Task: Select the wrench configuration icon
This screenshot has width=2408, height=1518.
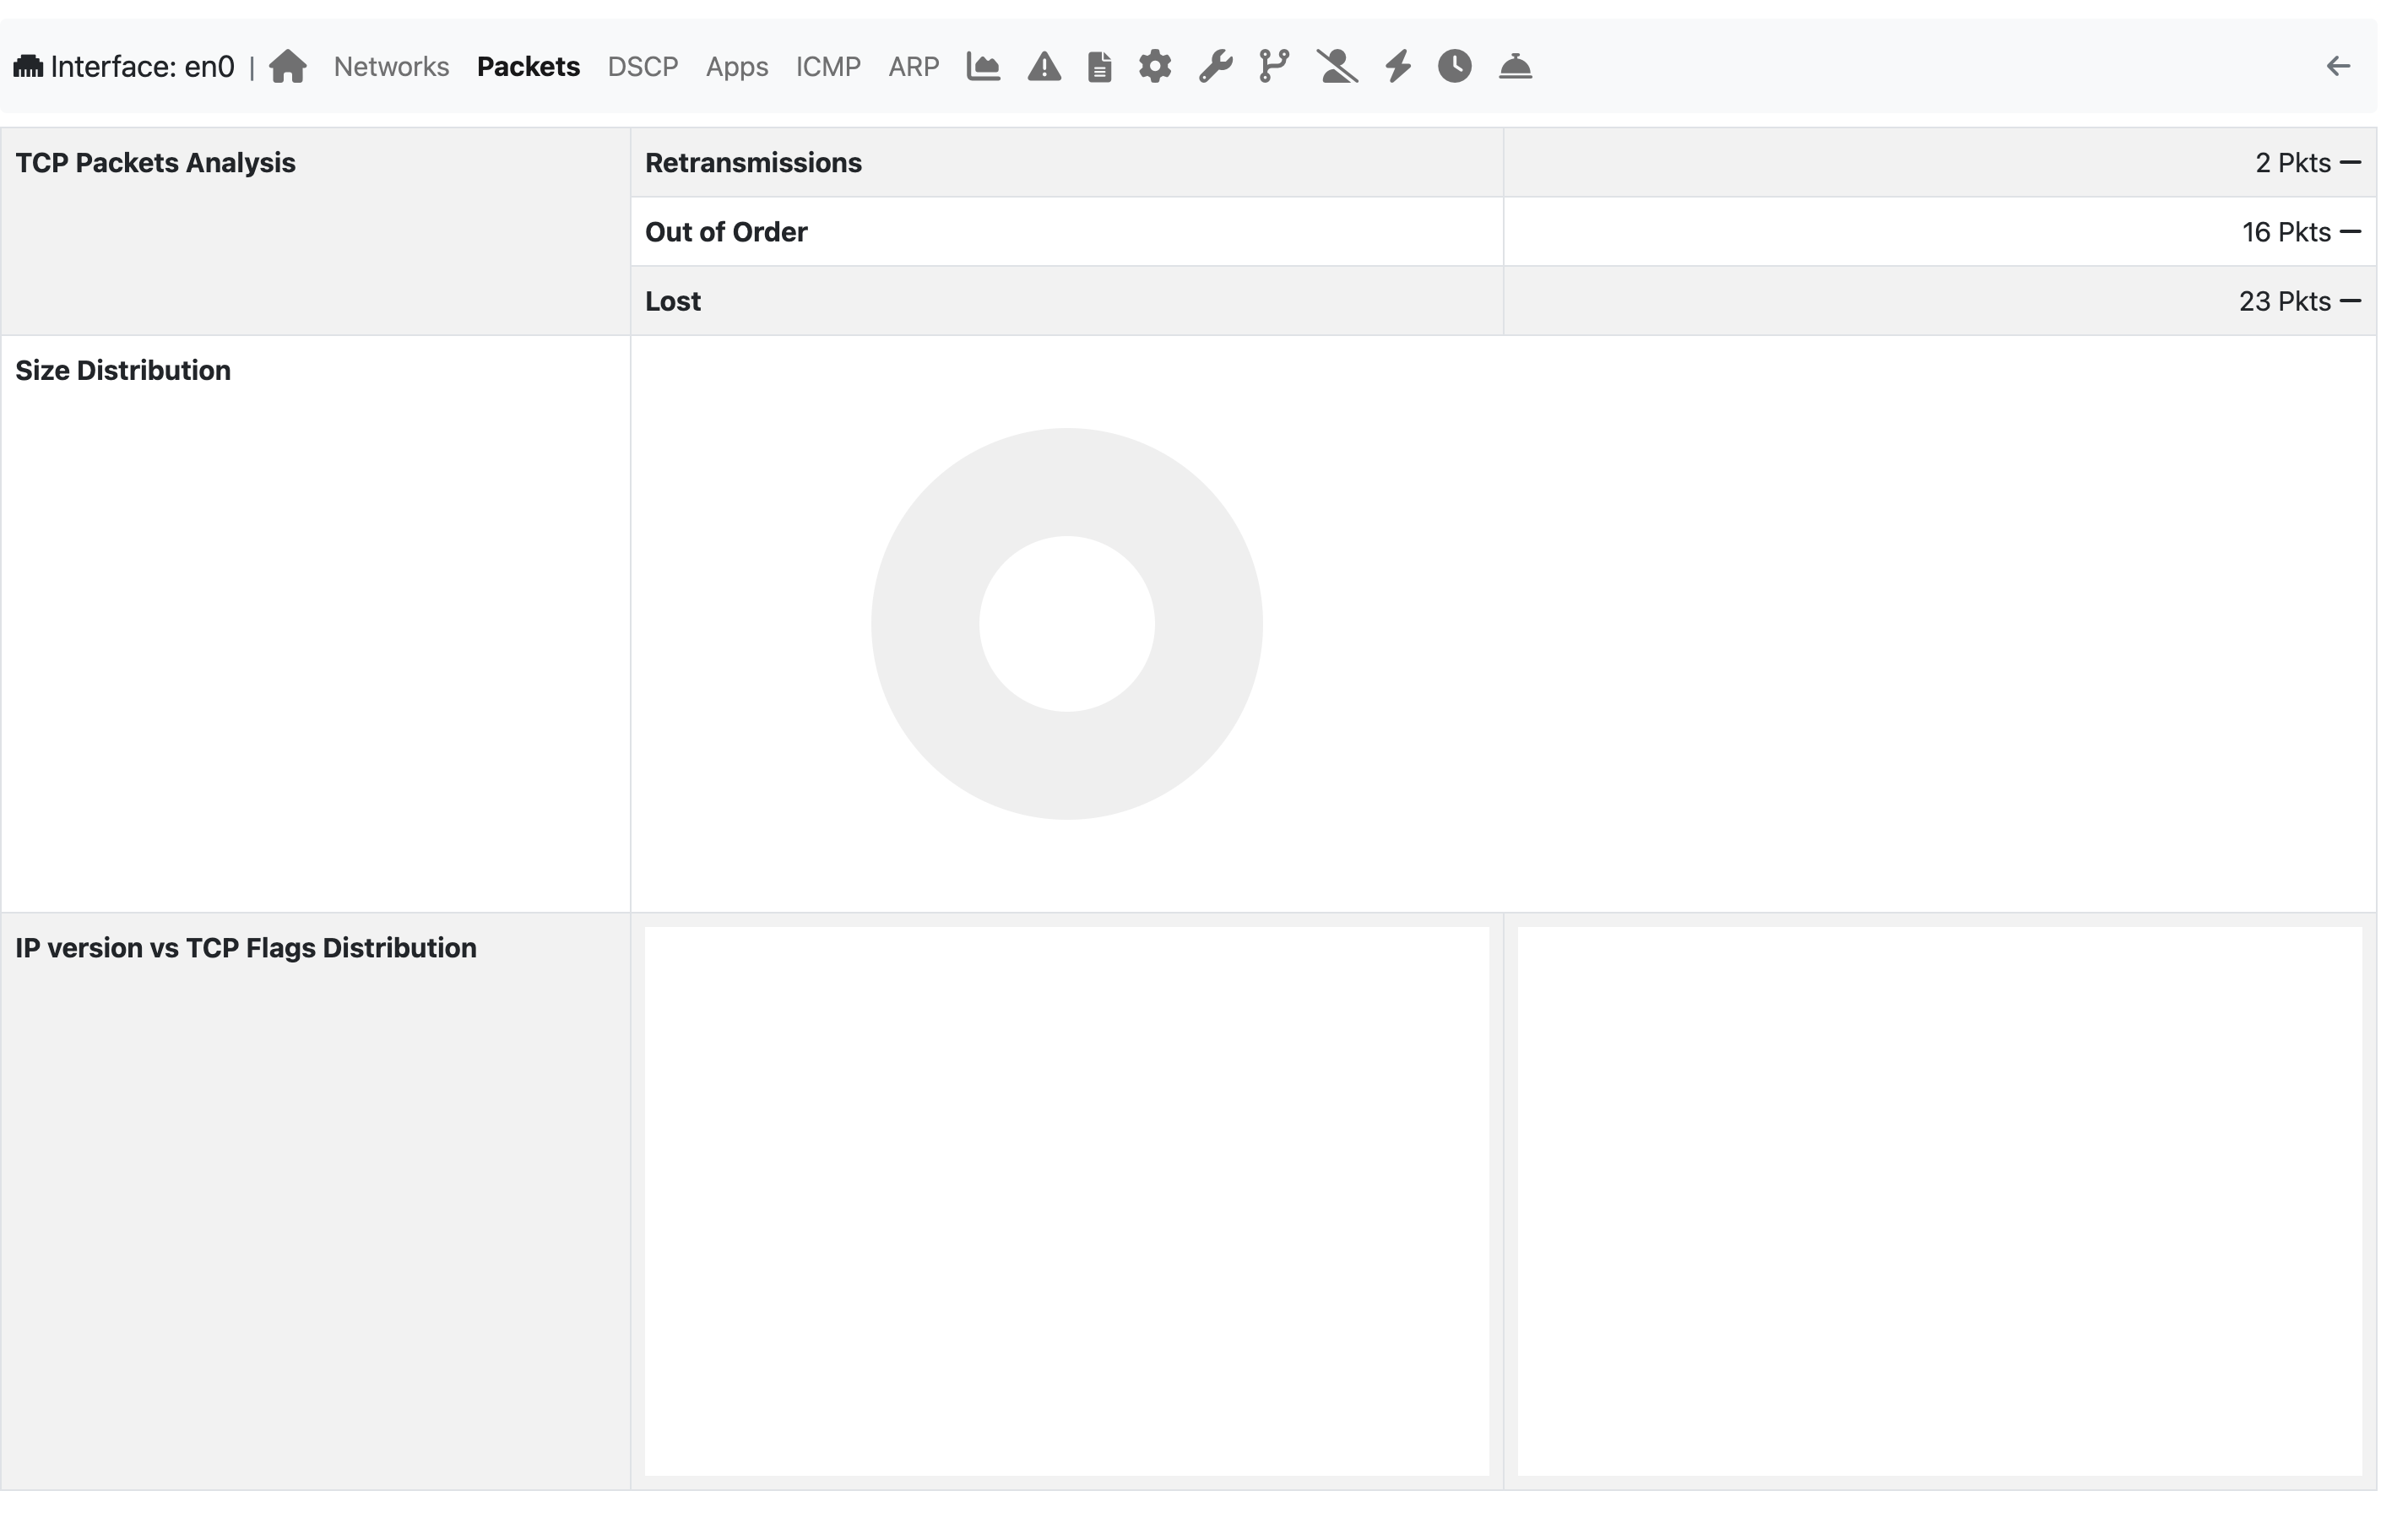Action: click(x=1215, y=66)
